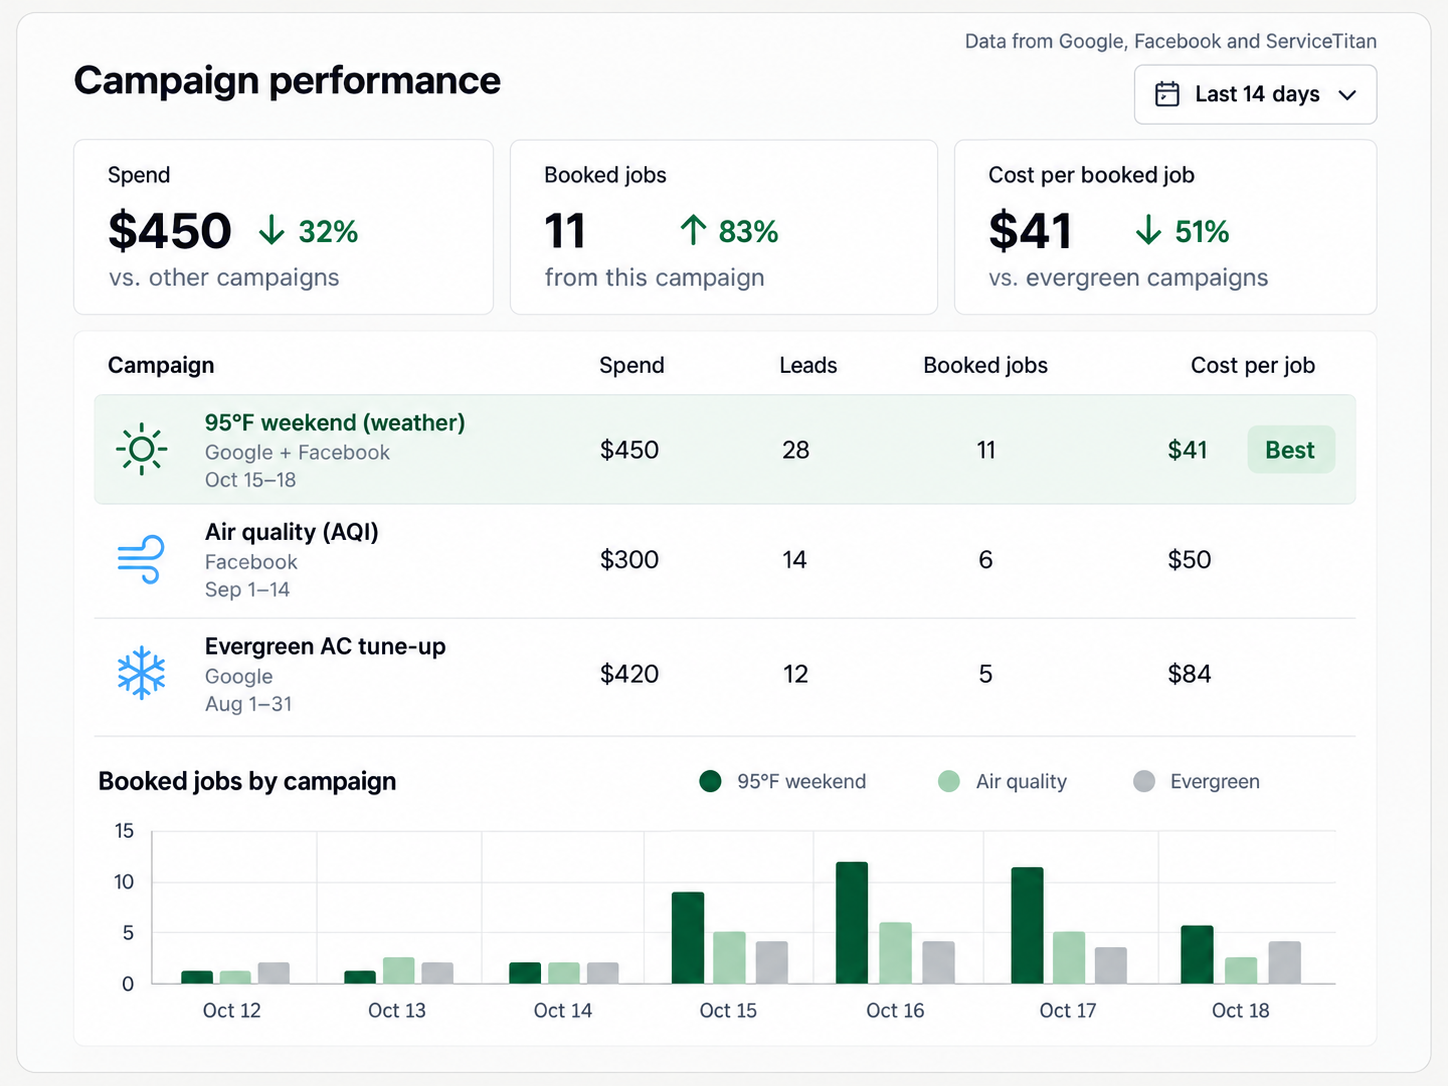This screenshot has width=1448, height=1086.
Task: Click the dark green bar for Oct 15
Action: (x=688, y=938)
